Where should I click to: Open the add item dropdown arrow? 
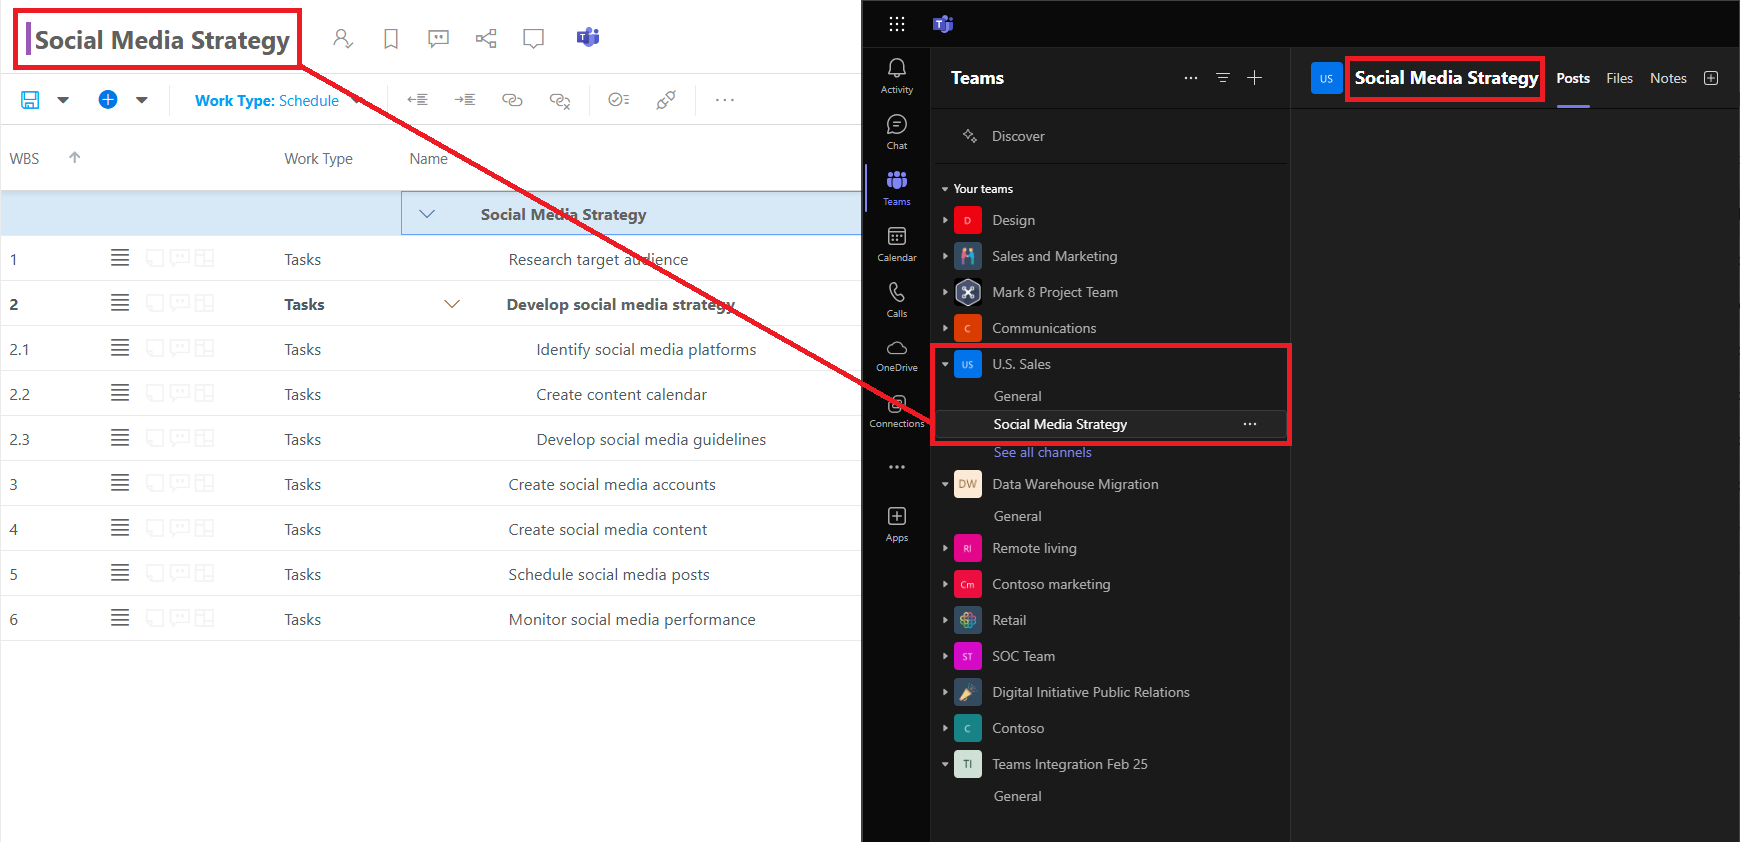point(142,100)
